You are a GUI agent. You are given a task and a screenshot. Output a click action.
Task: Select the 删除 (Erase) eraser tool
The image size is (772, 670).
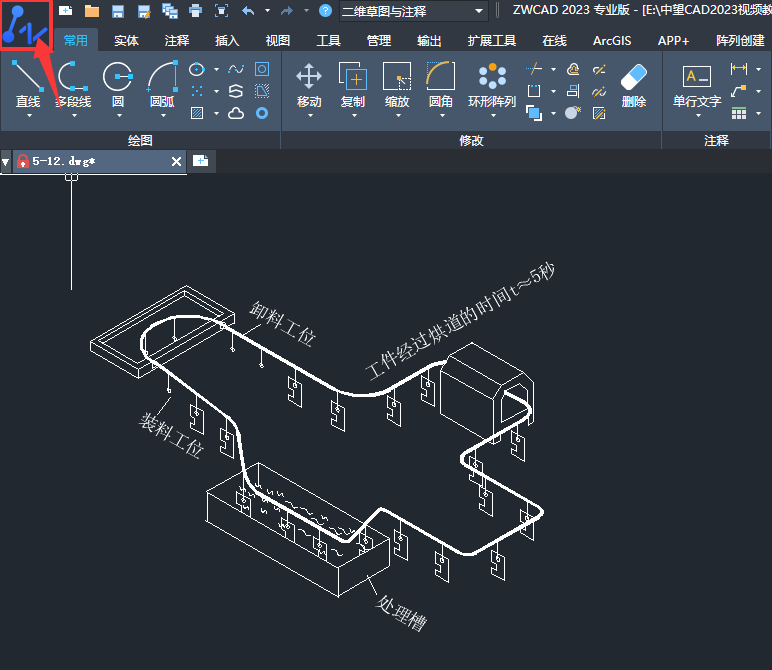633,77
